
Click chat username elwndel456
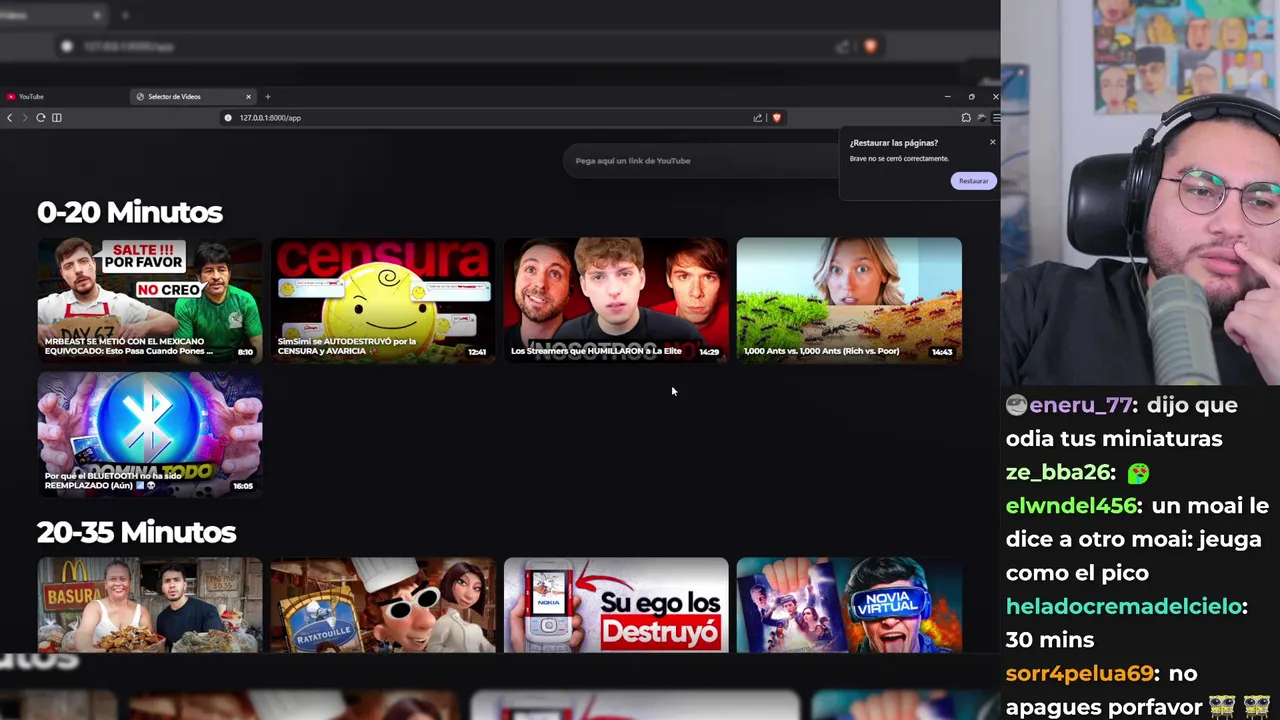tap(1072, 506)
